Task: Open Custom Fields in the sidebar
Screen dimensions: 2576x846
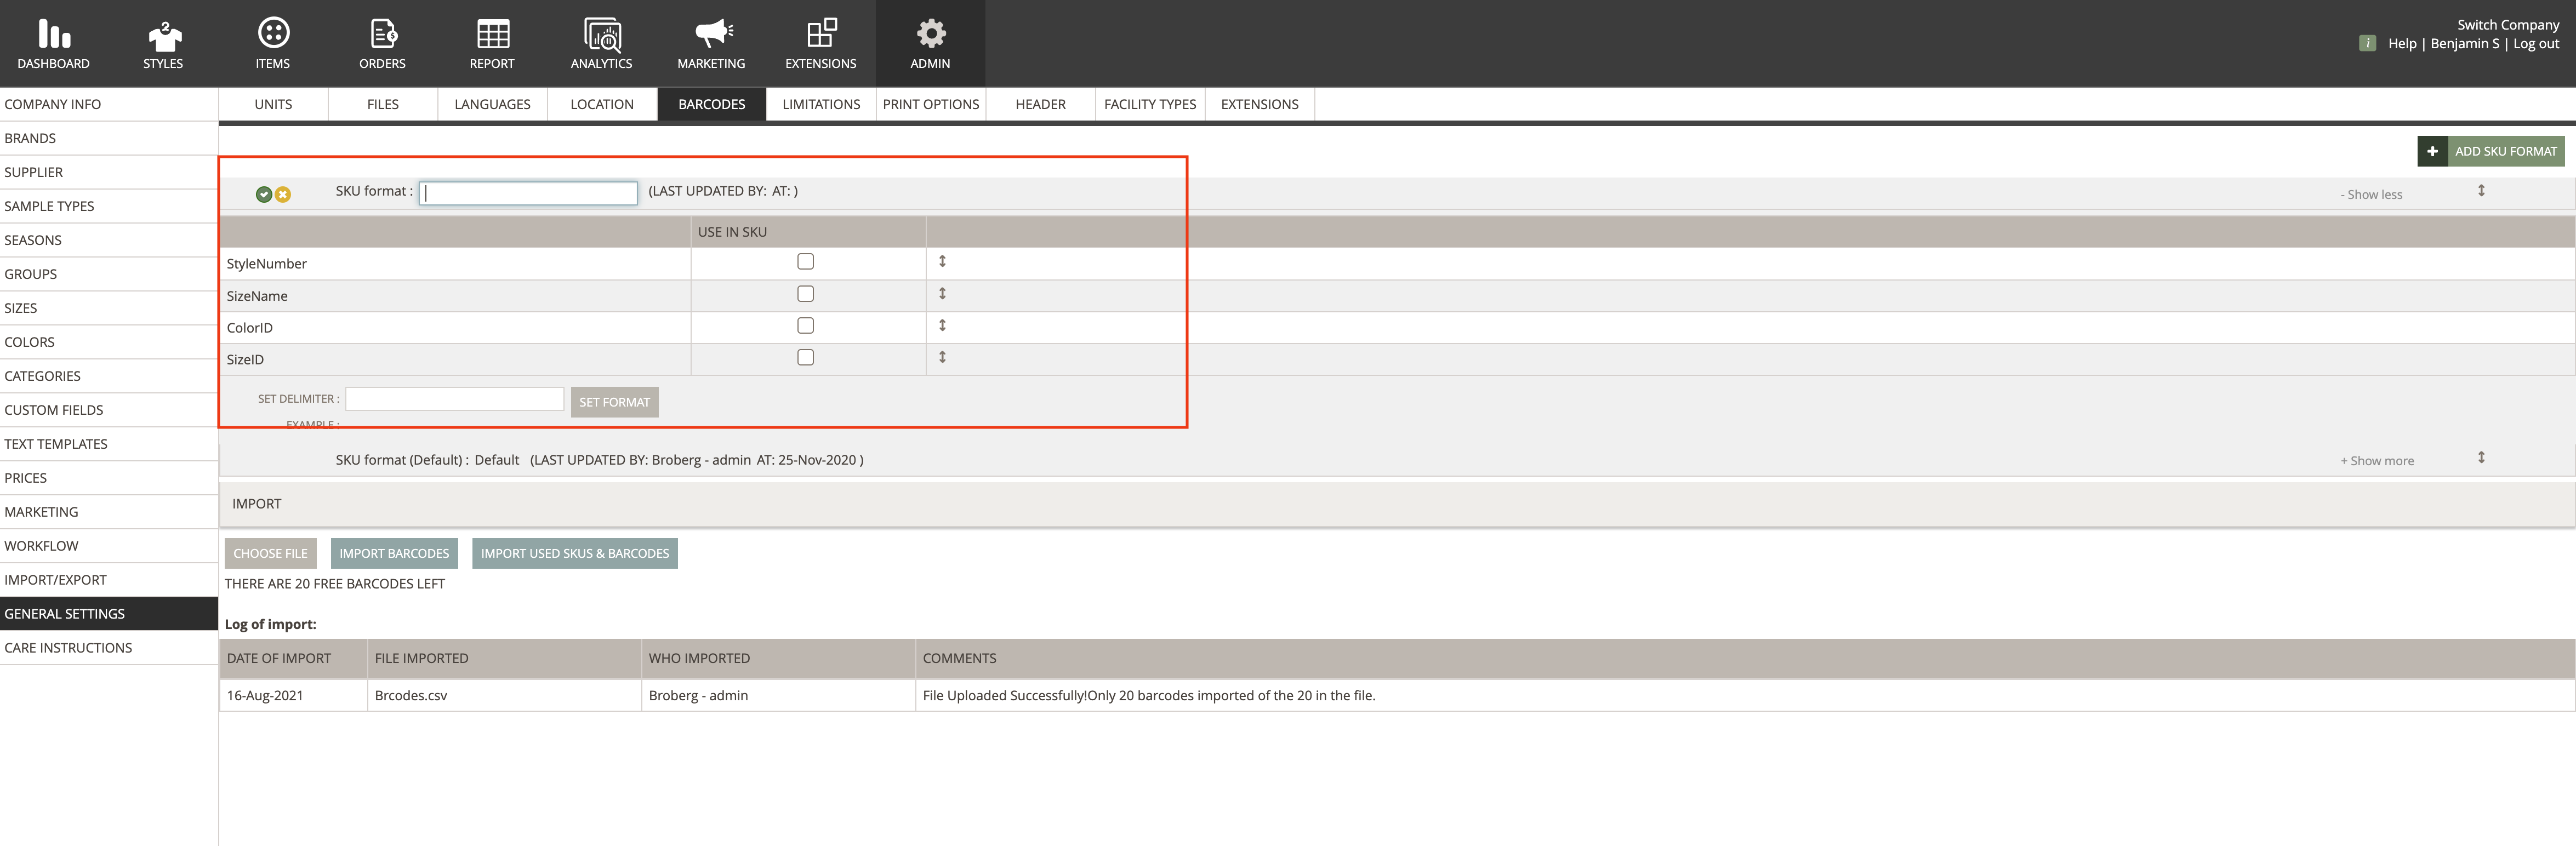Action: pyautogui.click(x=54, y=410)
